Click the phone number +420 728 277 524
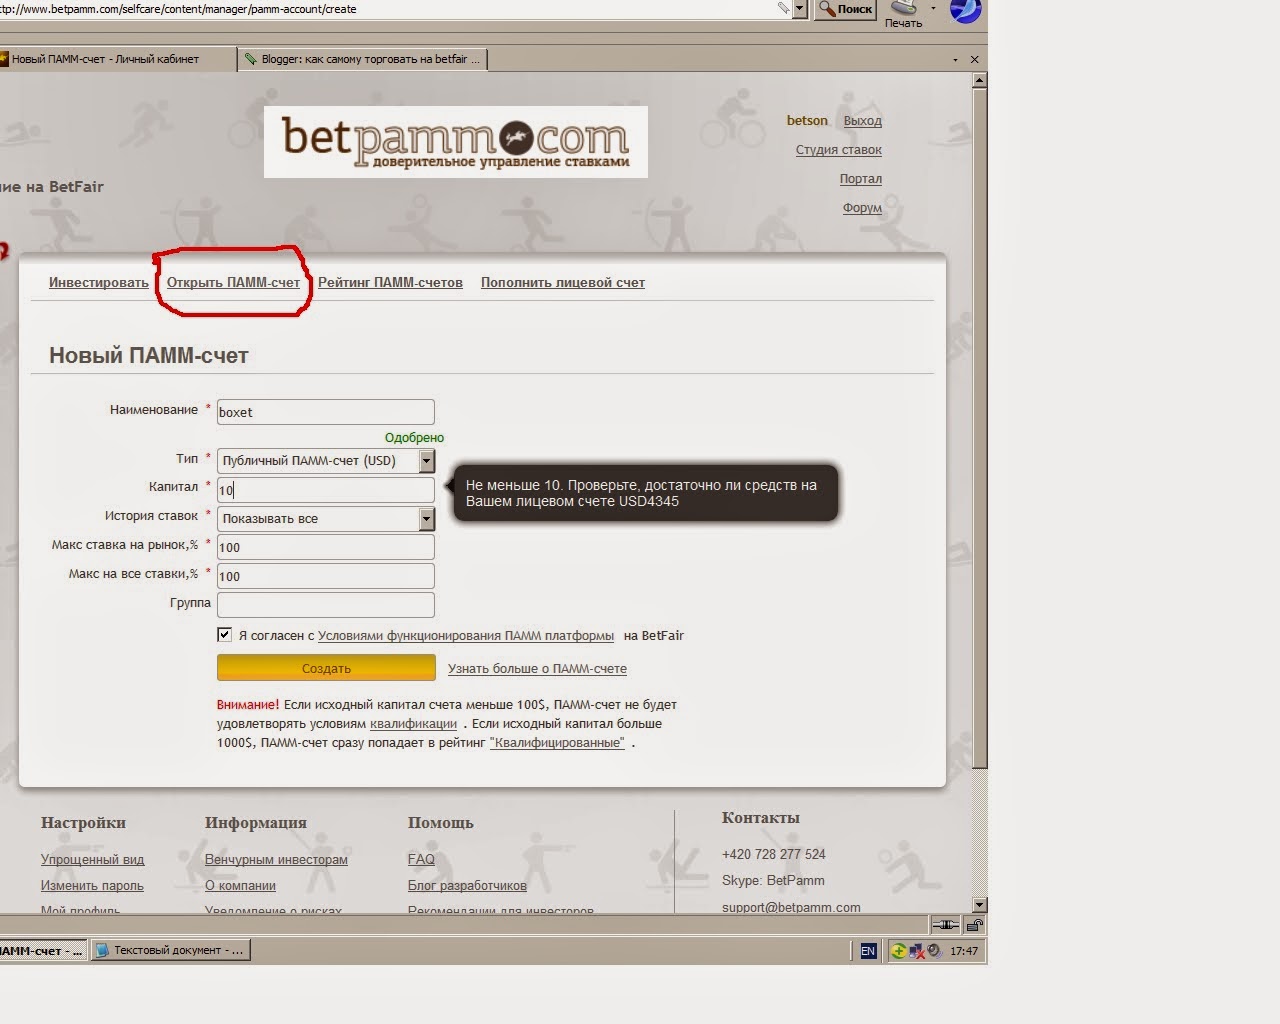 (774, 854)
